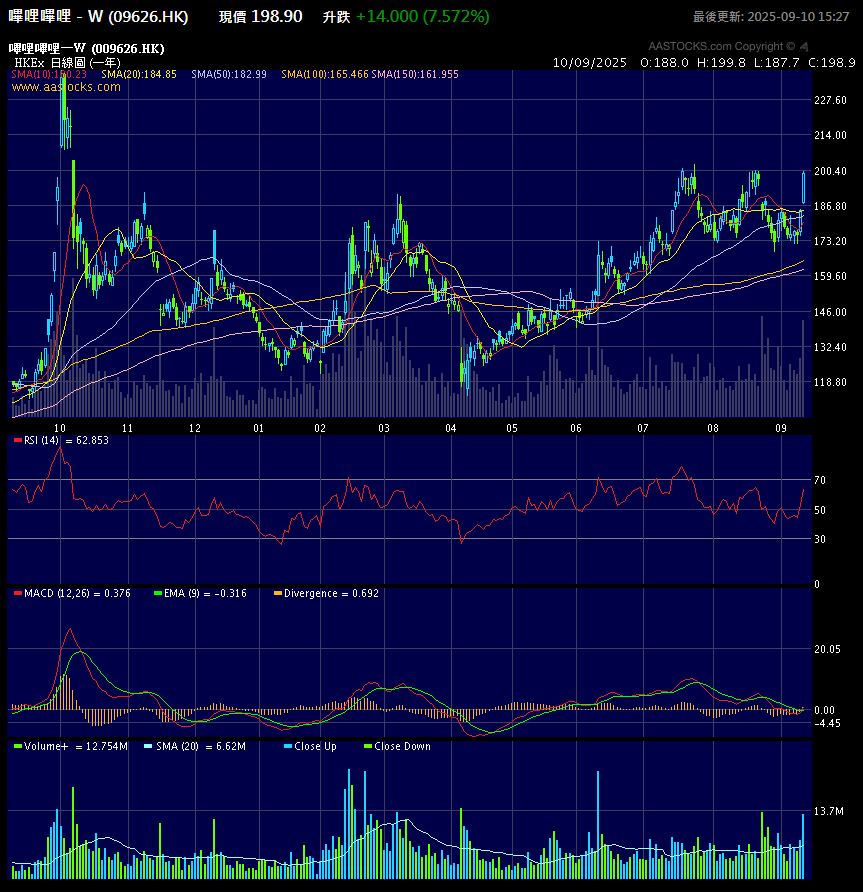Click the HKEx 日線圖 (一年) label
Screen dimensions: 863x892
click(67, 63)
